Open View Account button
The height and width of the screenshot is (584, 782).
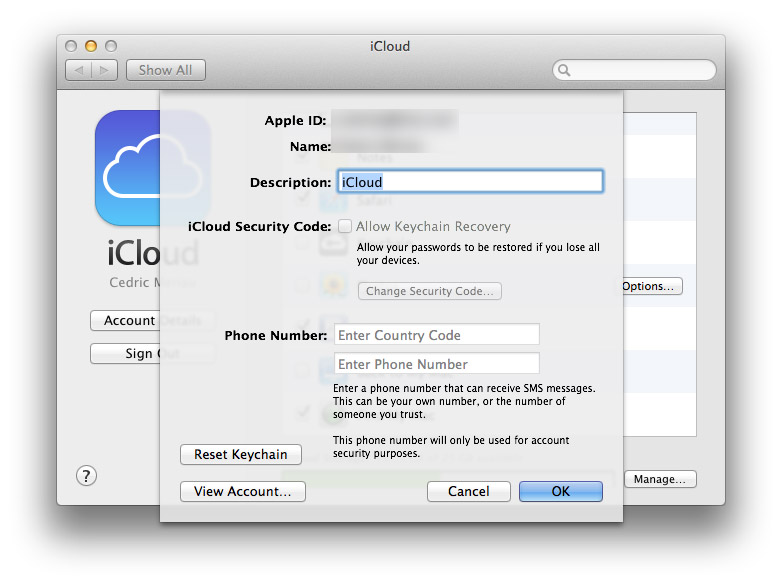tap(243, 491)
